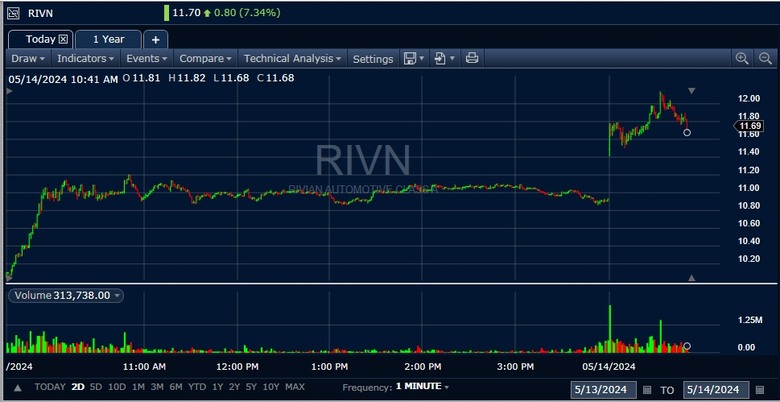
Task: Switch to the 1 Year tab
Action: pos(108,39)
